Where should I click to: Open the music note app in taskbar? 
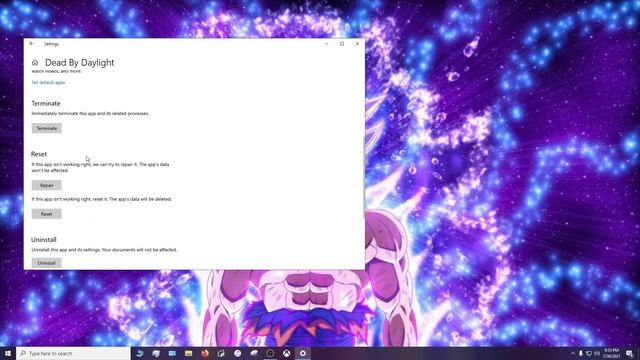point(221,353)
